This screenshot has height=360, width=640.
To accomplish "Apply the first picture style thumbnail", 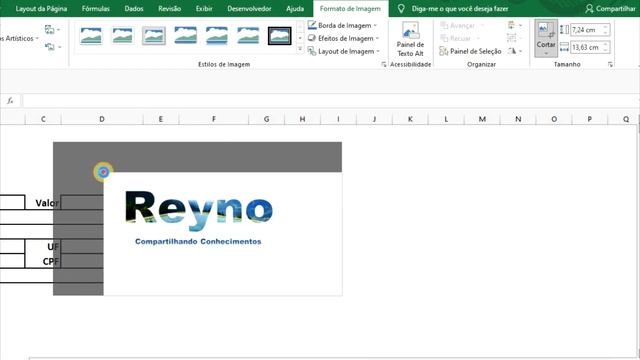I will pyautogui.click(x=91, y=36).
